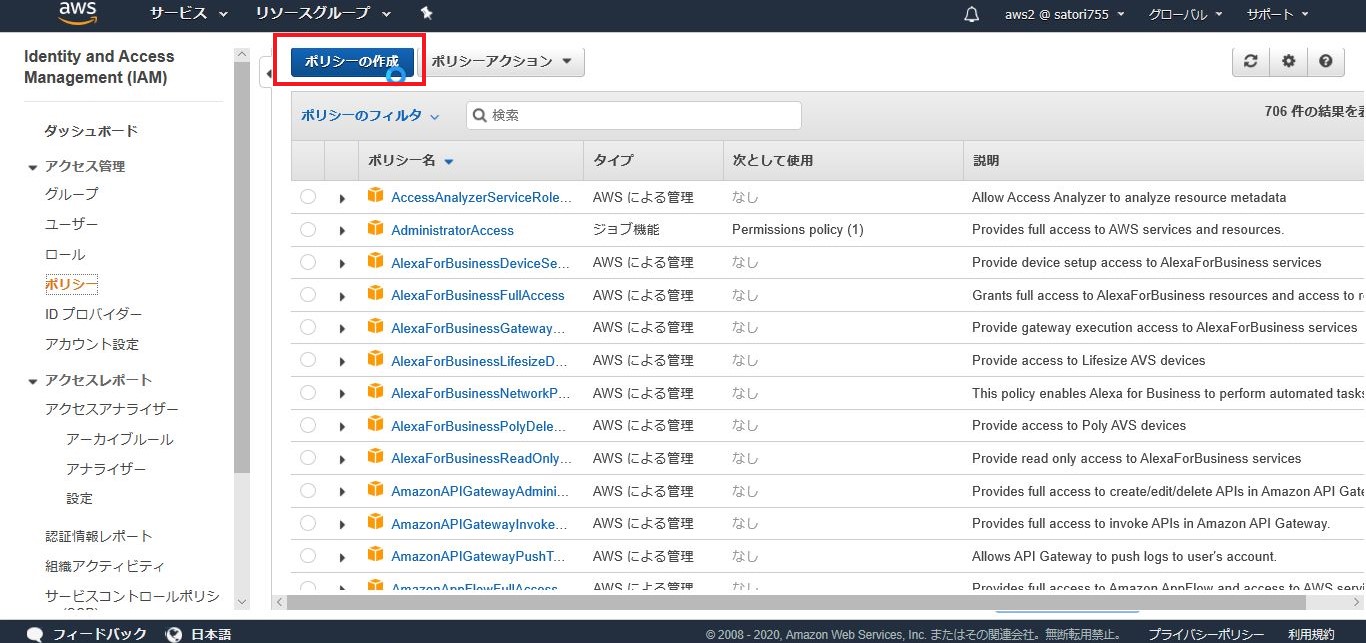Open ロール in the sidebar
Image resolution: width=1366 pixels, height=643 pixels.
click(x=65, y=254)
